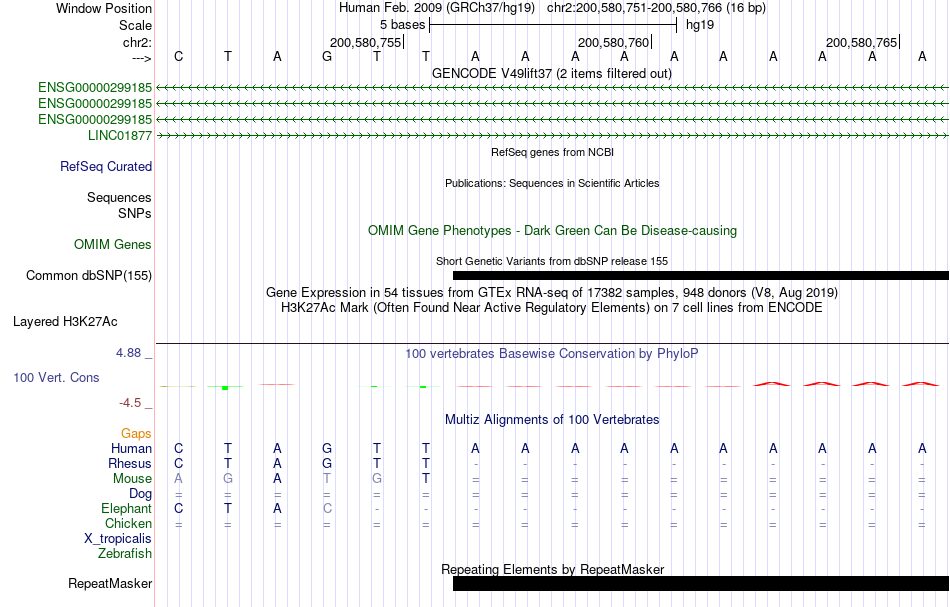The width and height of the screenshot is (950, 607).
Task: Click the 200,580,765 position marker
Action: tap(862, 42)
